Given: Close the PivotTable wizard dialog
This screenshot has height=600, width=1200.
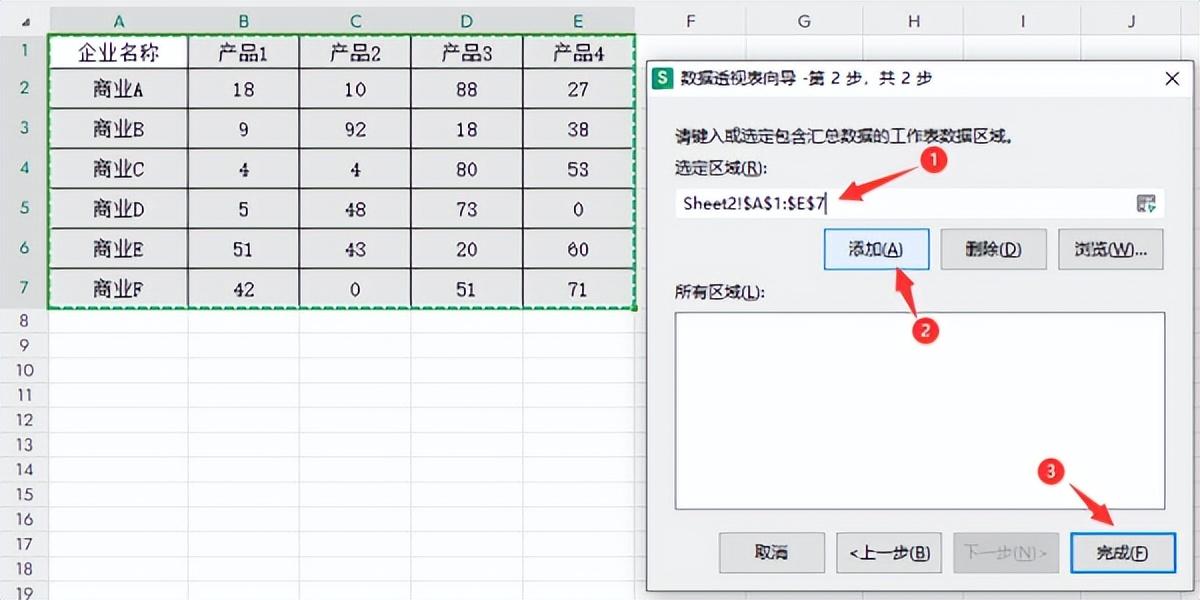Looking at the screenshot, I should [1172, 78].
